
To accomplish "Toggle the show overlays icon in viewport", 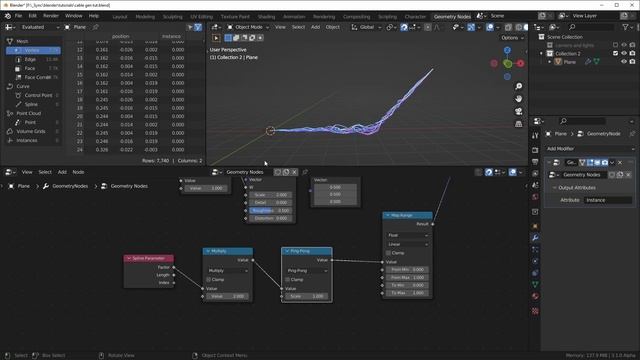I will (x=490, y=27).
